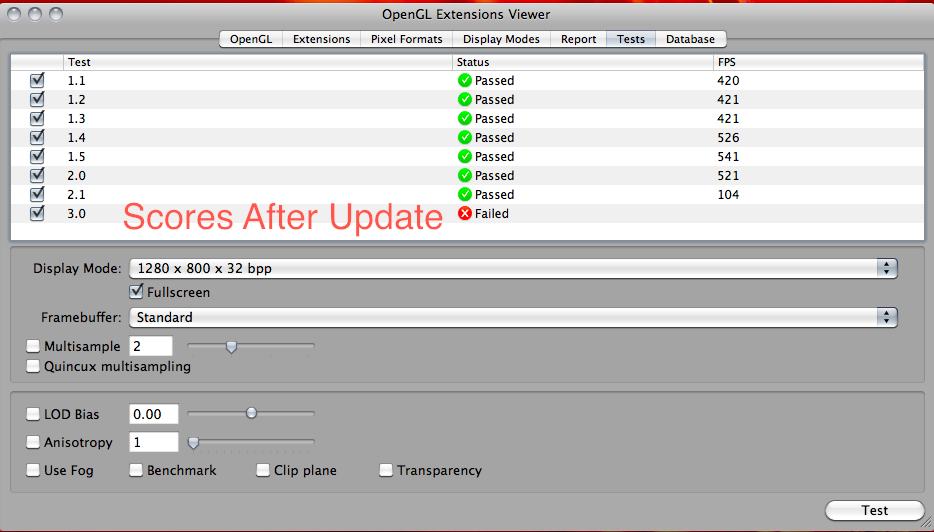Toggle the 2.0 test checkbox
The height and width of the screenshot is (532, 934).
click(x=37, y=175)
